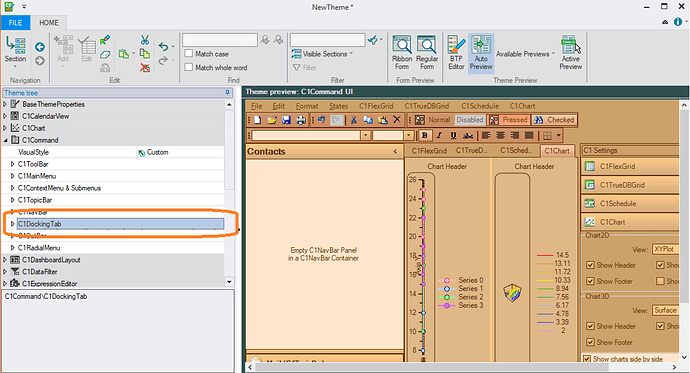Open the Format menu in the preview
Image resolution: width=690 pixels, height=373 pixels.
pyautogui.click(x=307, y=106)
